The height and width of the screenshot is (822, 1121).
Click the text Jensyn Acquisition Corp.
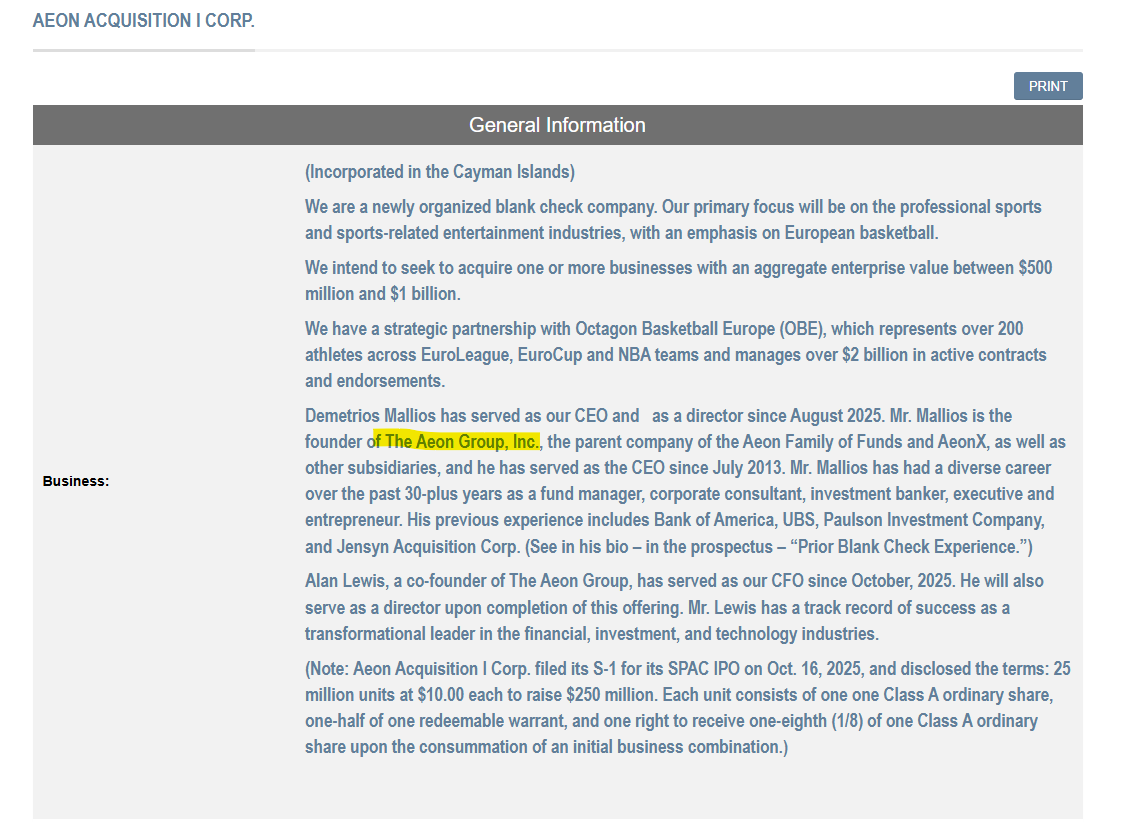click(428, 547)
